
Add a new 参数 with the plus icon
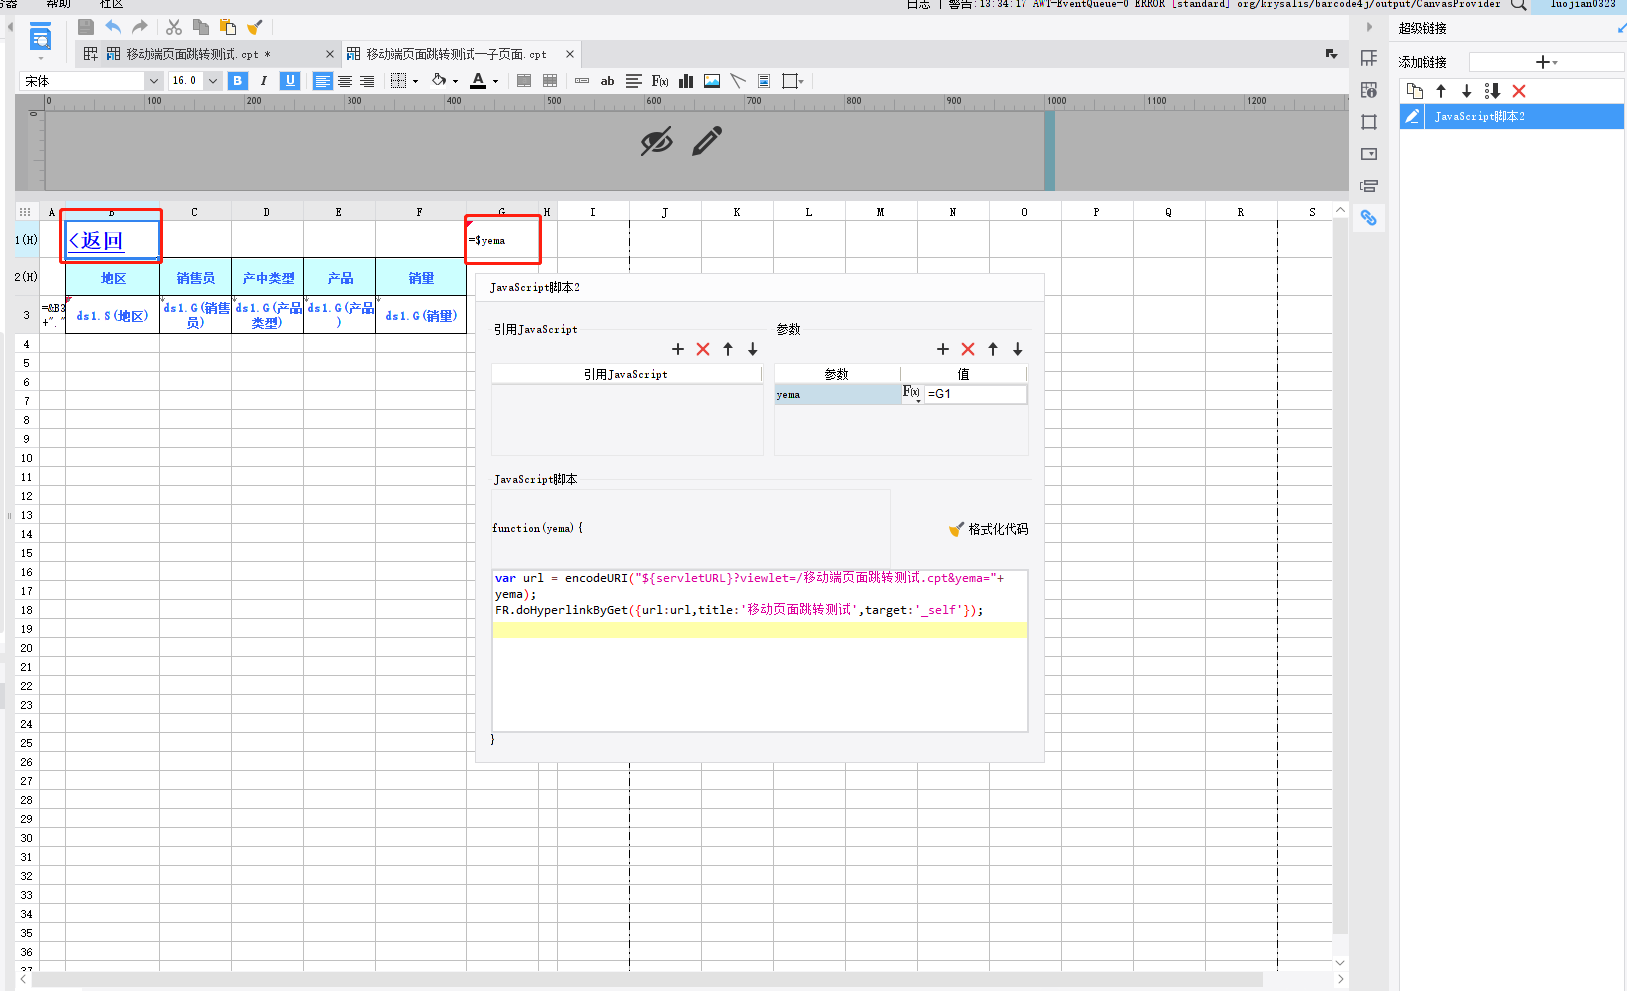943,349
